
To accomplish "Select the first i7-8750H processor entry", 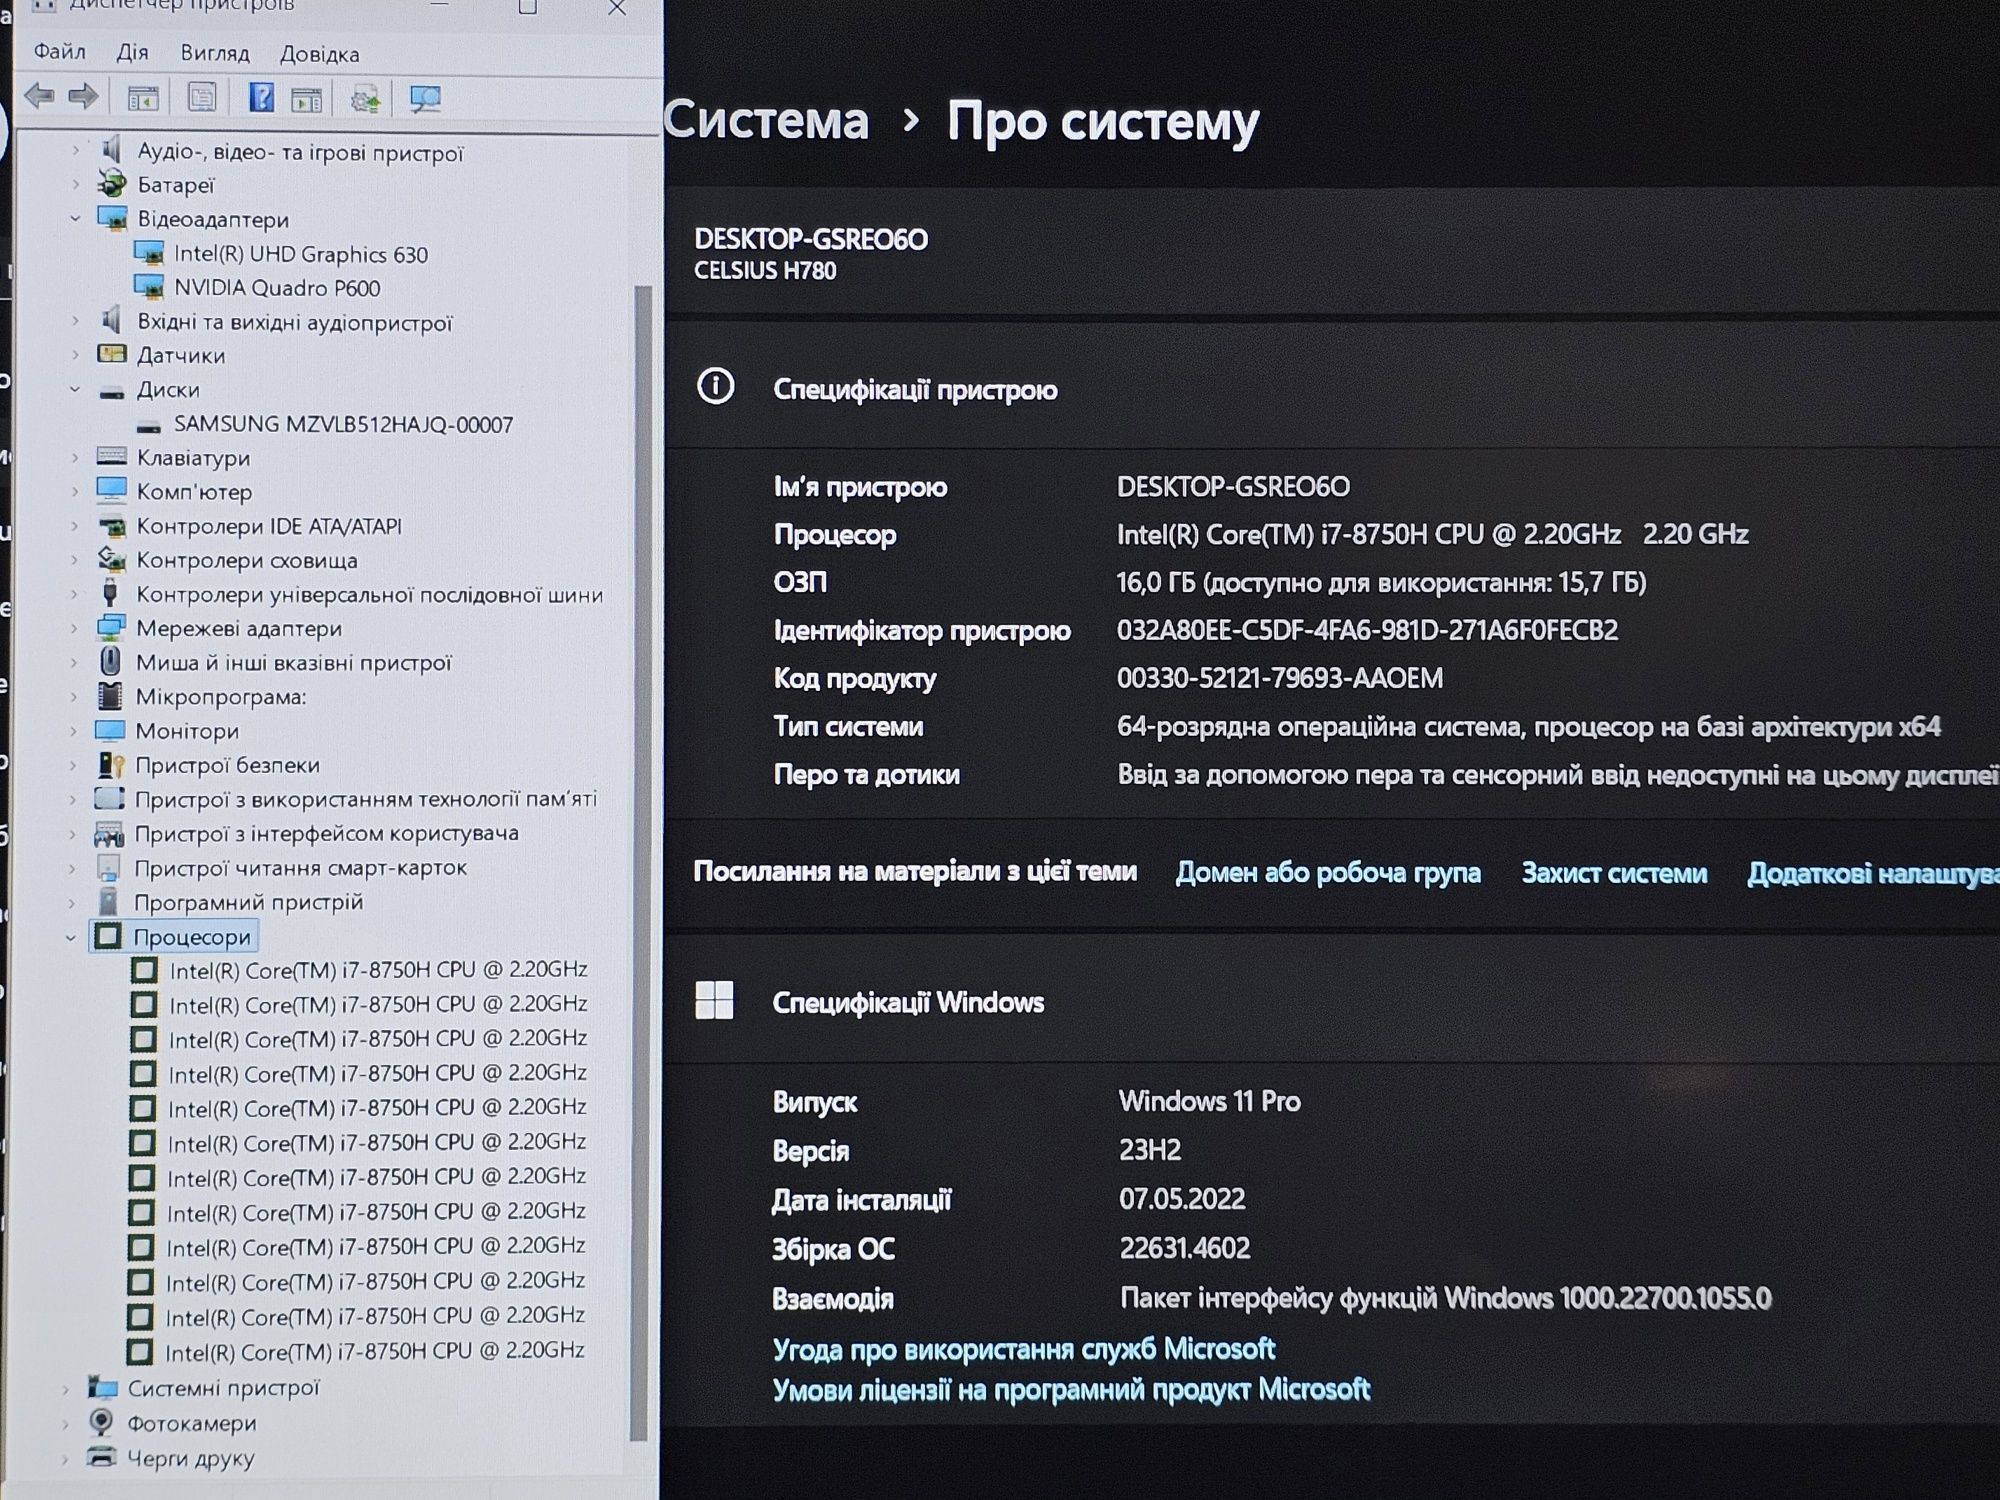I will [378, 969].
